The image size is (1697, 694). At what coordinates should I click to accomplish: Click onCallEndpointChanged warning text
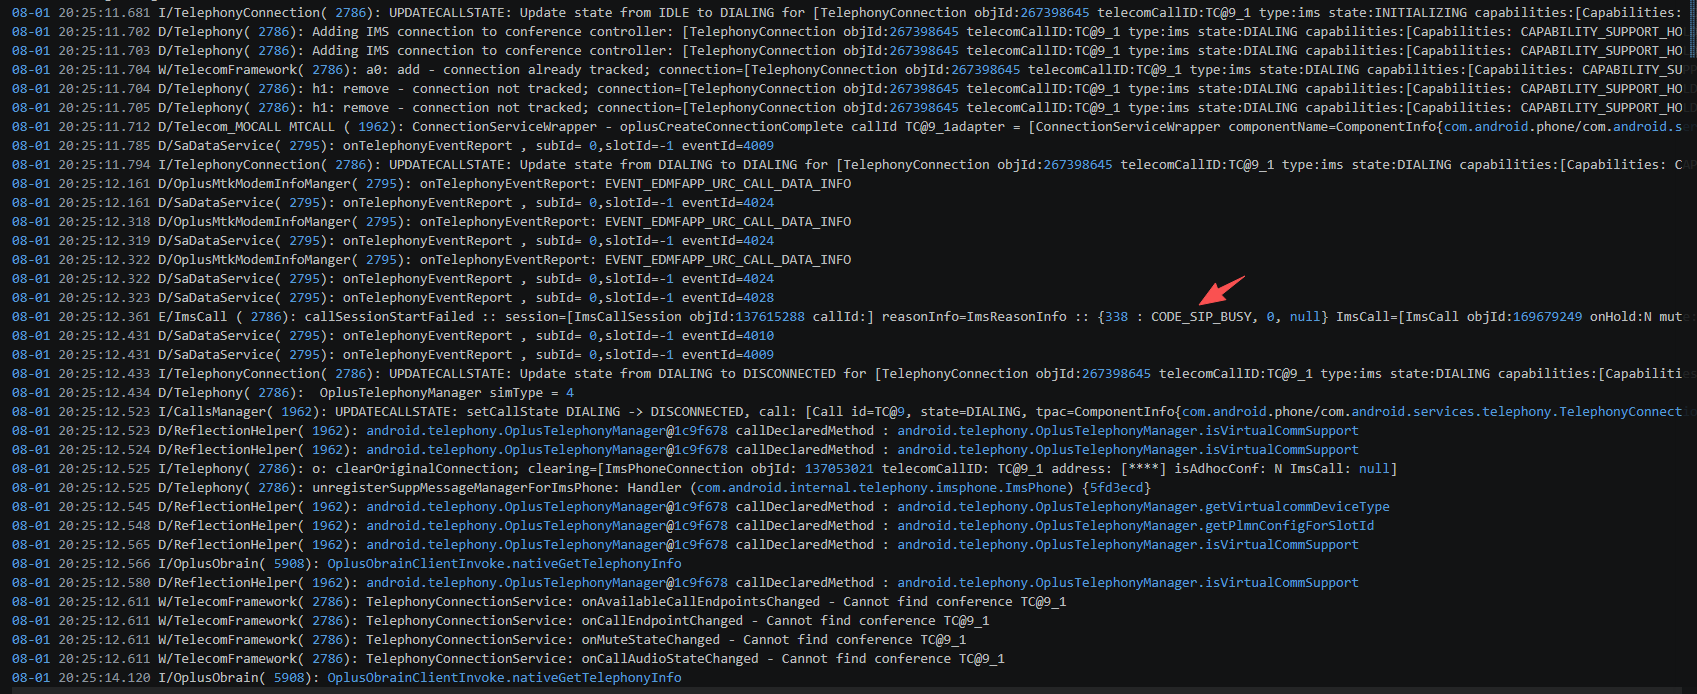tap(663, 621)
